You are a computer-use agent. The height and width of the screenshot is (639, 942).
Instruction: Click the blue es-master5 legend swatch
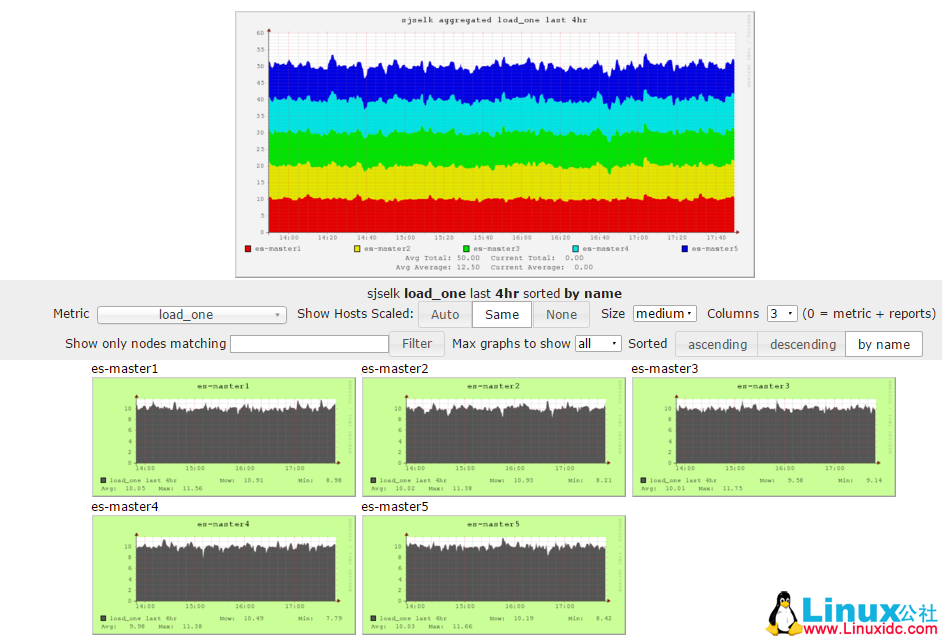click(x=685, y=248)
